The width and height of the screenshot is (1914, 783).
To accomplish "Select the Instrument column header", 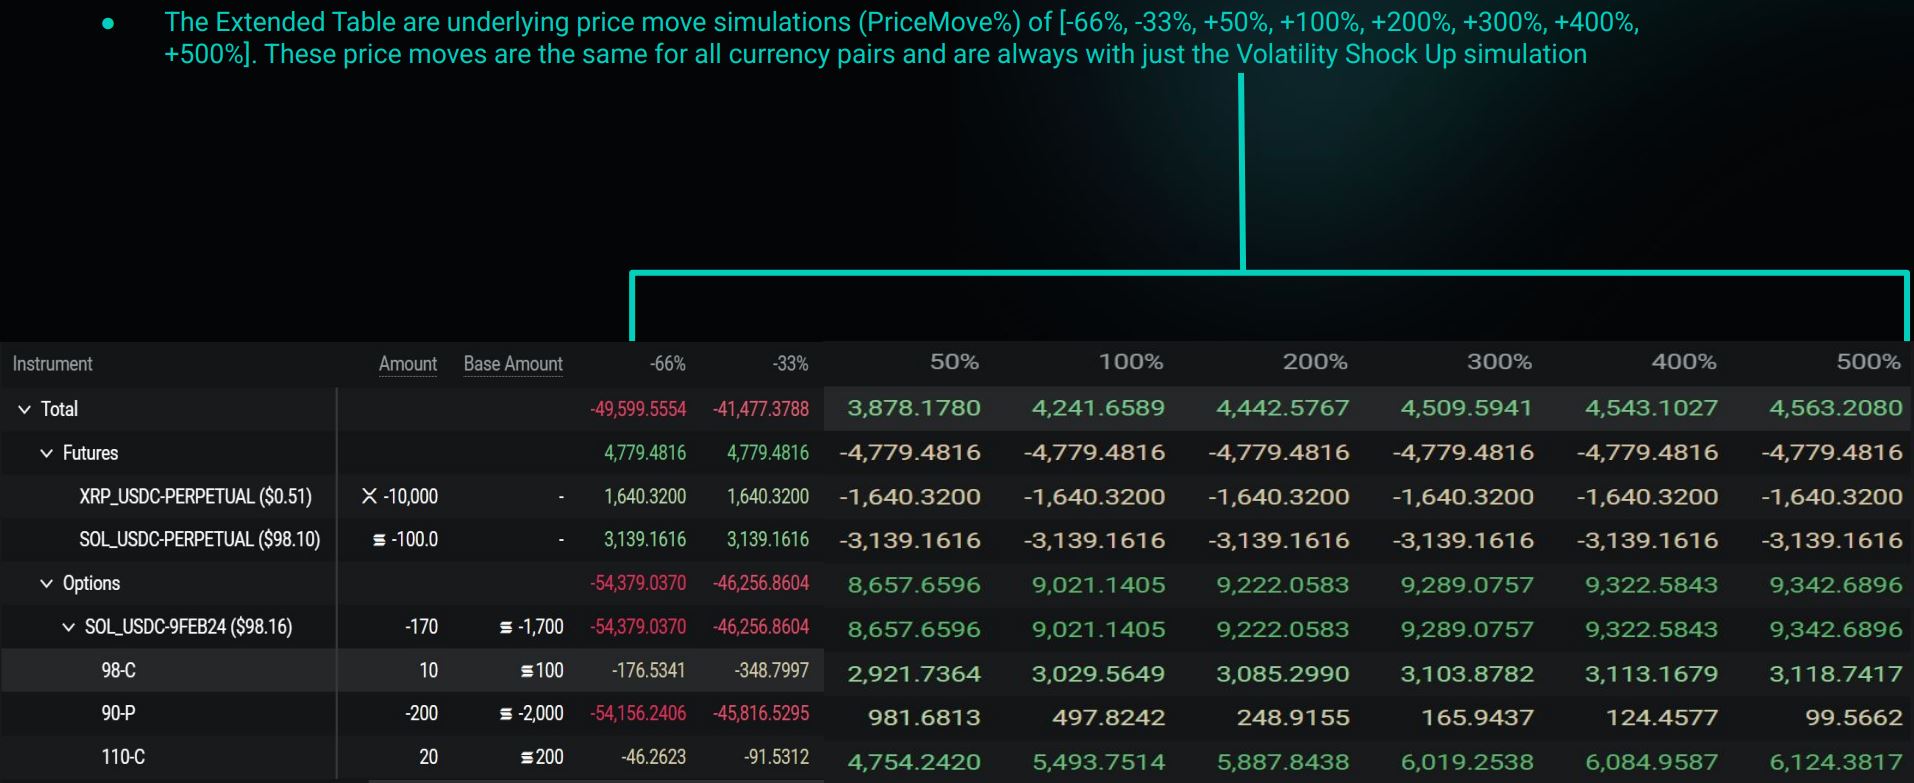I will [52, 363].
